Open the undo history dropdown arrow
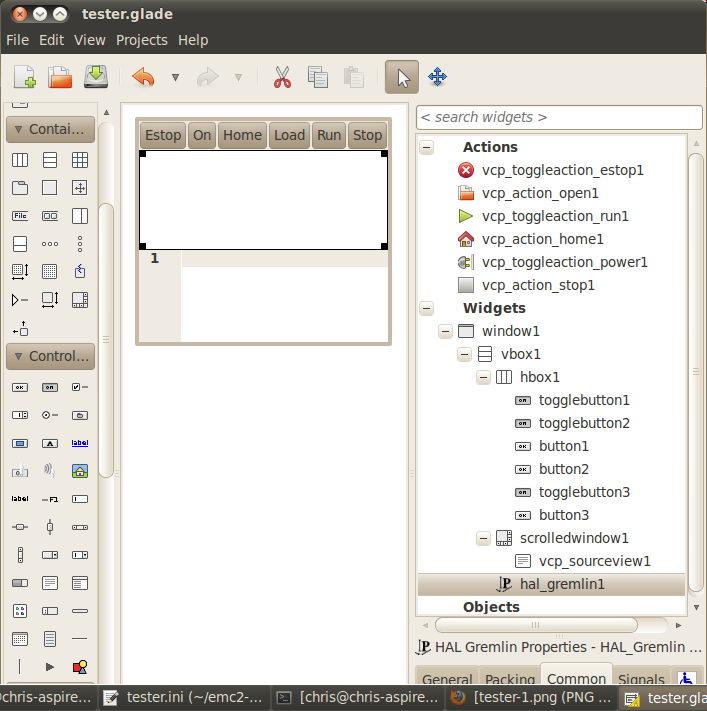Image resolution: width=707 pixels, height=711 pixels. 175,77
